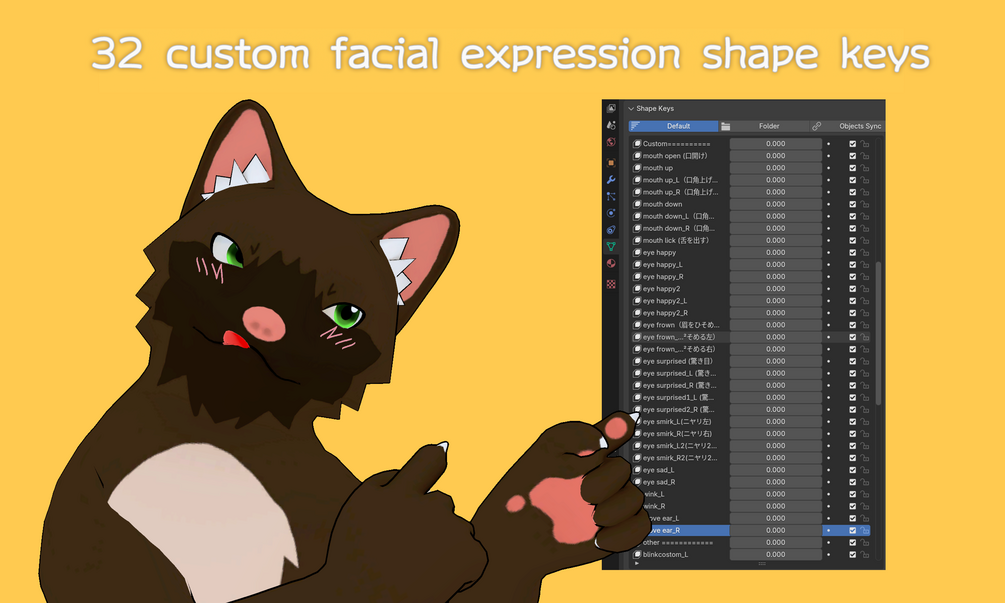Click the value slider for eye happy2_L
1005x603 pixels.
(776, 301)
